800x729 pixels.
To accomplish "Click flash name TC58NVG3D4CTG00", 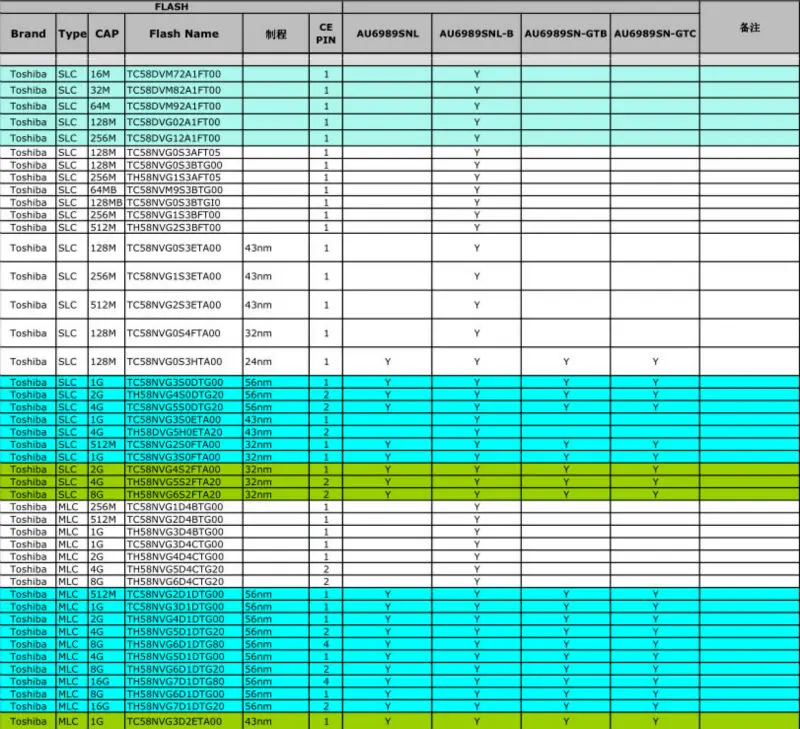I will (x=175, y=544).
